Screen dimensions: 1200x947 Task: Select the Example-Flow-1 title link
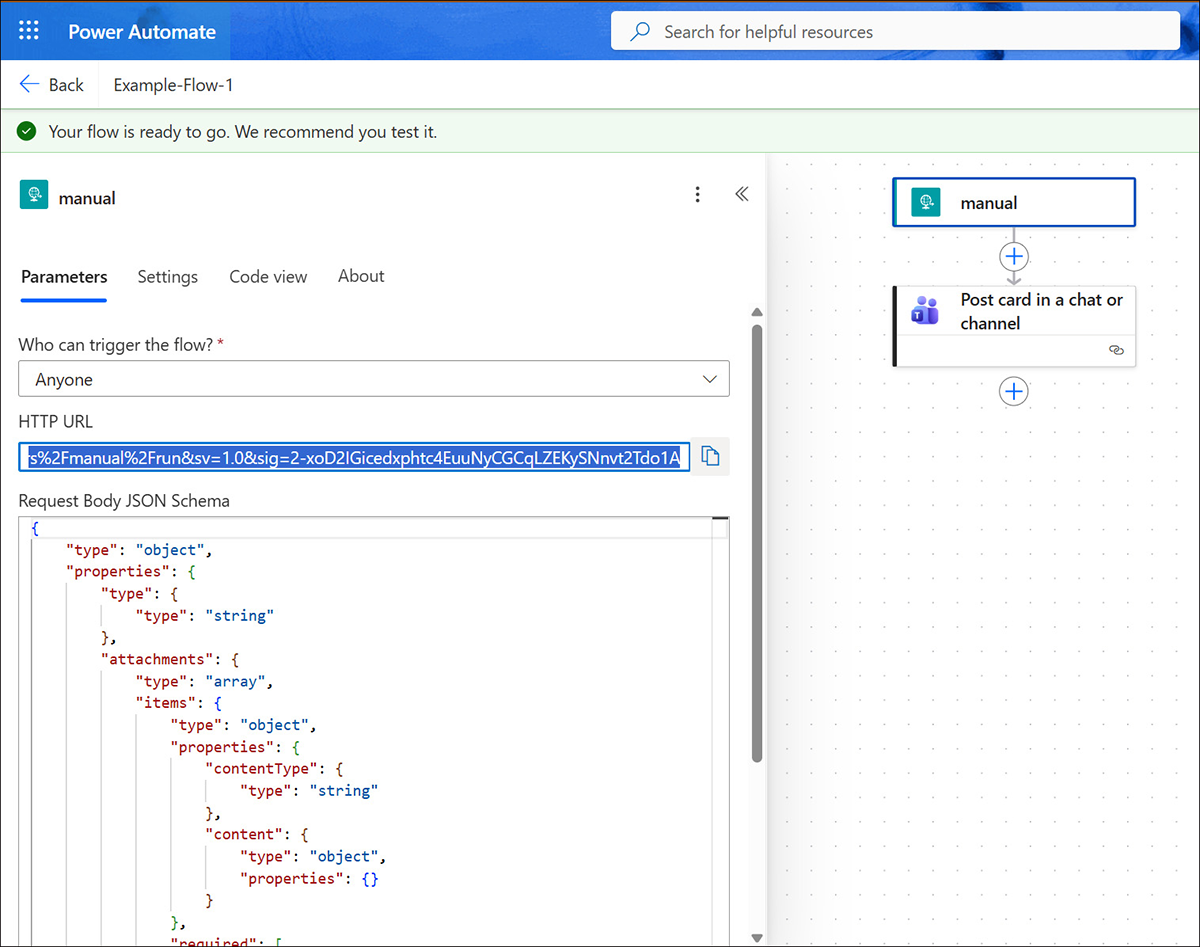[172, 85]
